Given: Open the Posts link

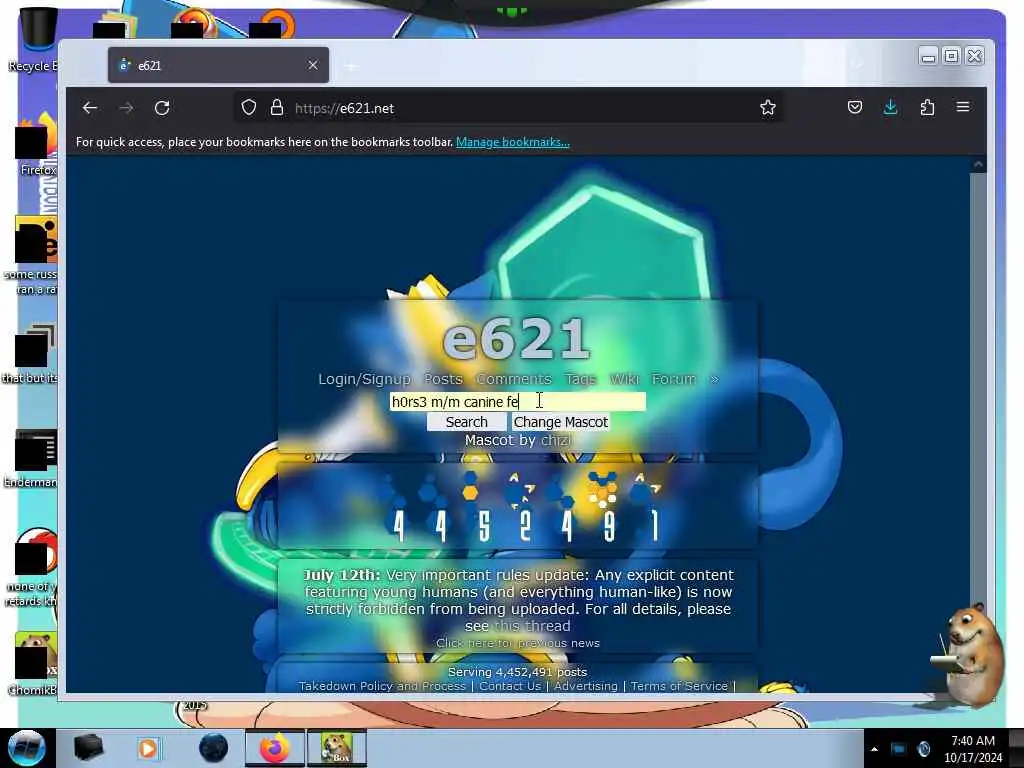Looking at the screenshot, I should pyautogui.click(x=443, y=379).
